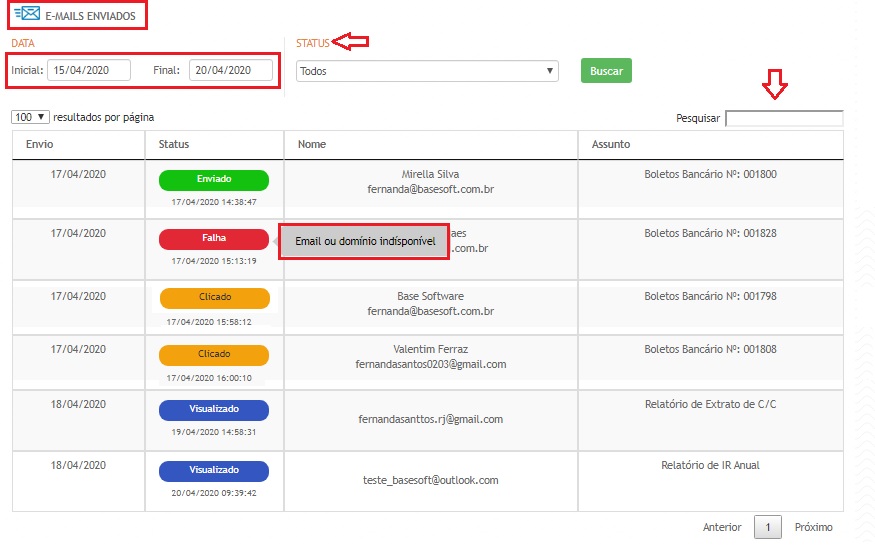Click the Inicial date field
Viewport: 875px width, 545px height.
(x=88, y=70)
